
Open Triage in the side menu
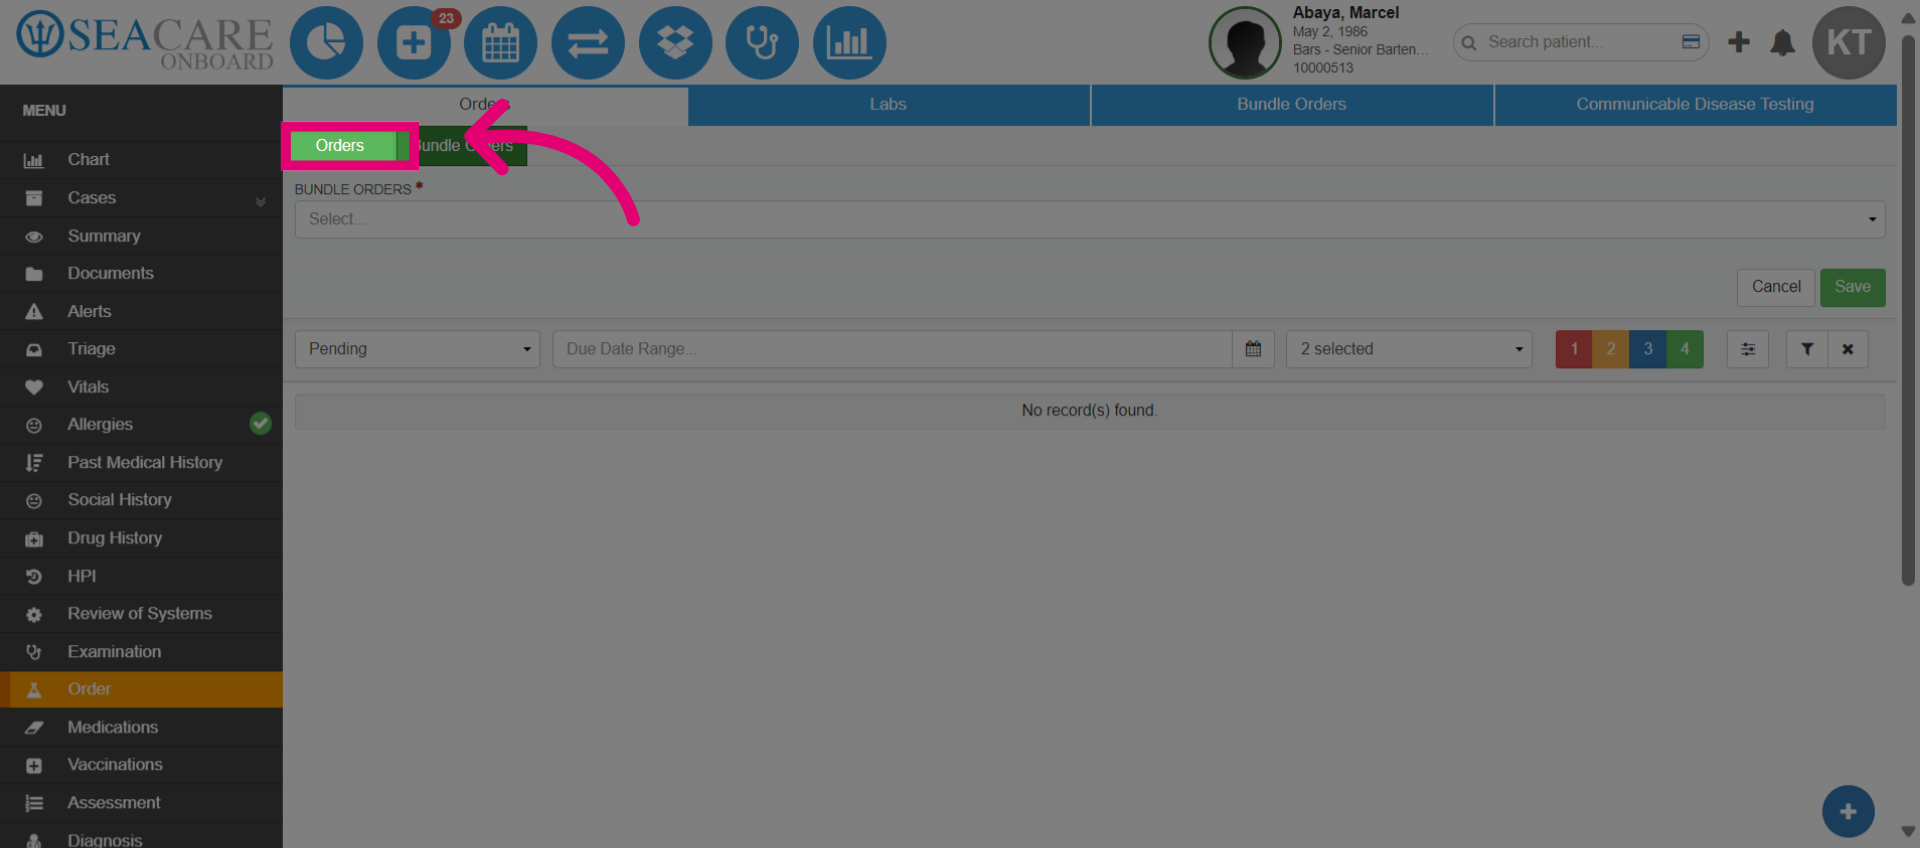141,349
